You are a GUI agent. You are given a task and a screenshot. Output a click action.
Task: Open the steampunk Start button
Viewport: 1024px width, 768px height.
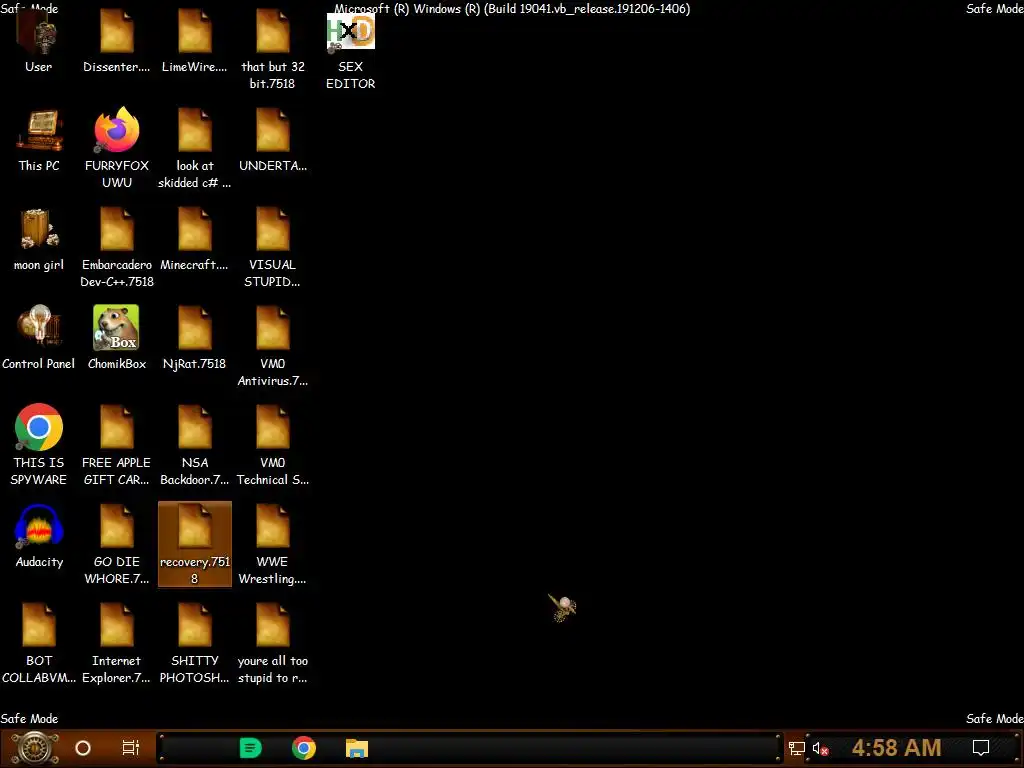coord(35,748)
